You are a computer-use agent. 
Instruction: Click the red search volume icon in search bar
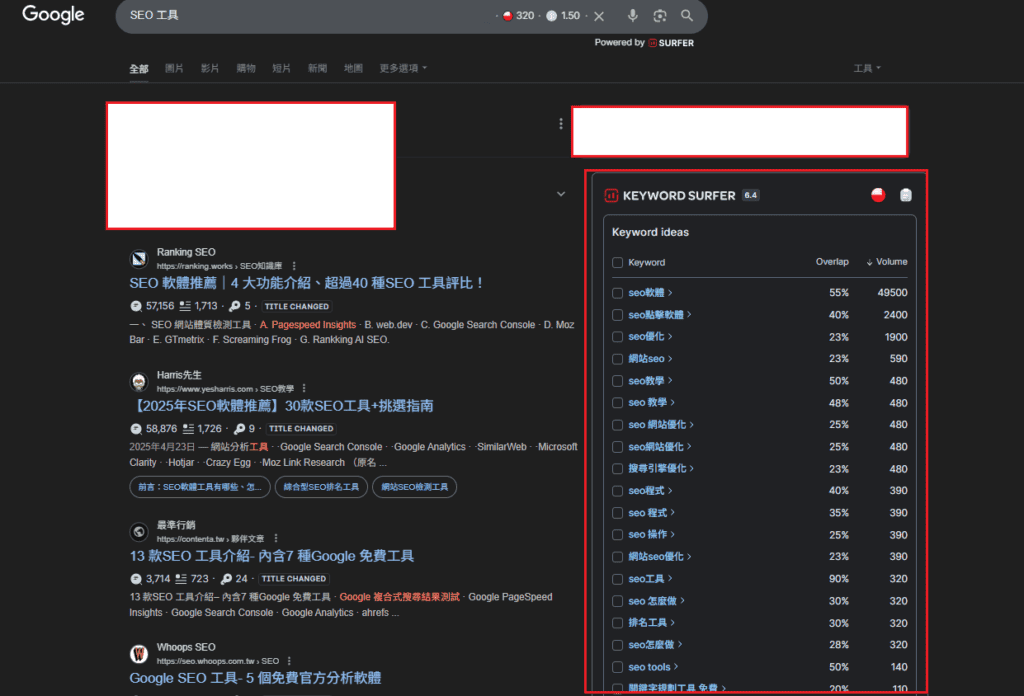(x=507, y=16)
